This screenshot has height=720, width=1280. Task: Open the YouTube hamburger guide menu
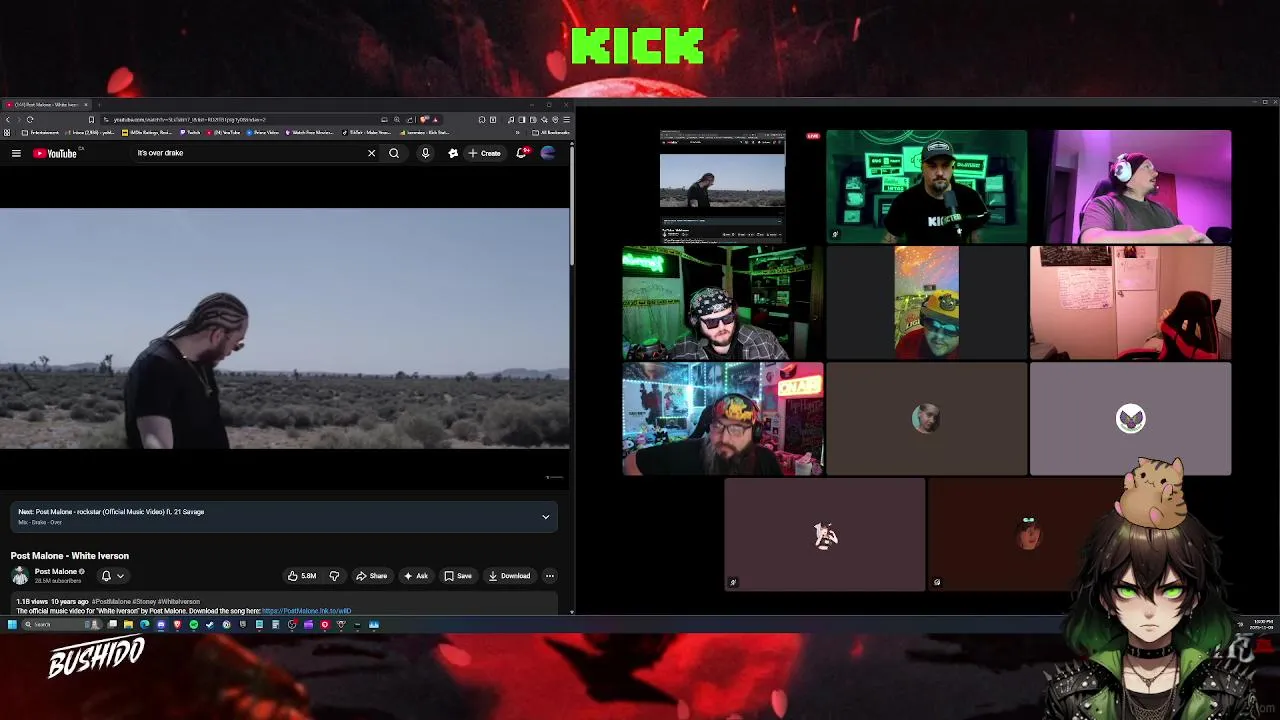click(x=16, y=153)
